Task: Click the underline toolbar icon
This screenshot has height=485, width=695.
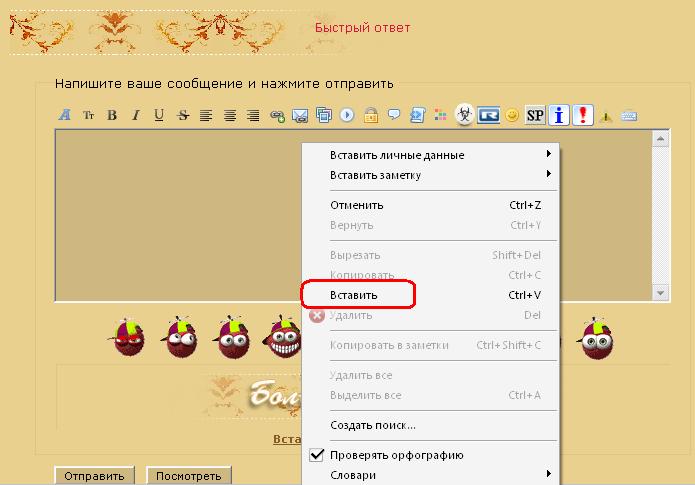Action: click(x=159, y=115)
